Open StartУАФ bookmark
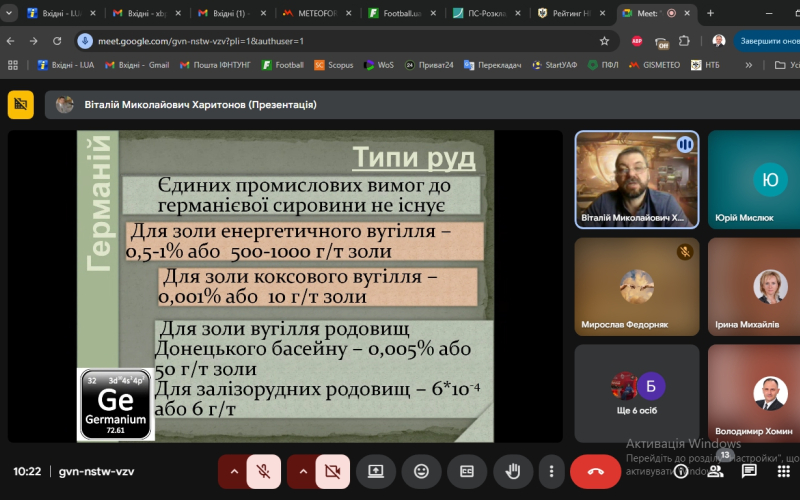800x500 pixels. 554,65
